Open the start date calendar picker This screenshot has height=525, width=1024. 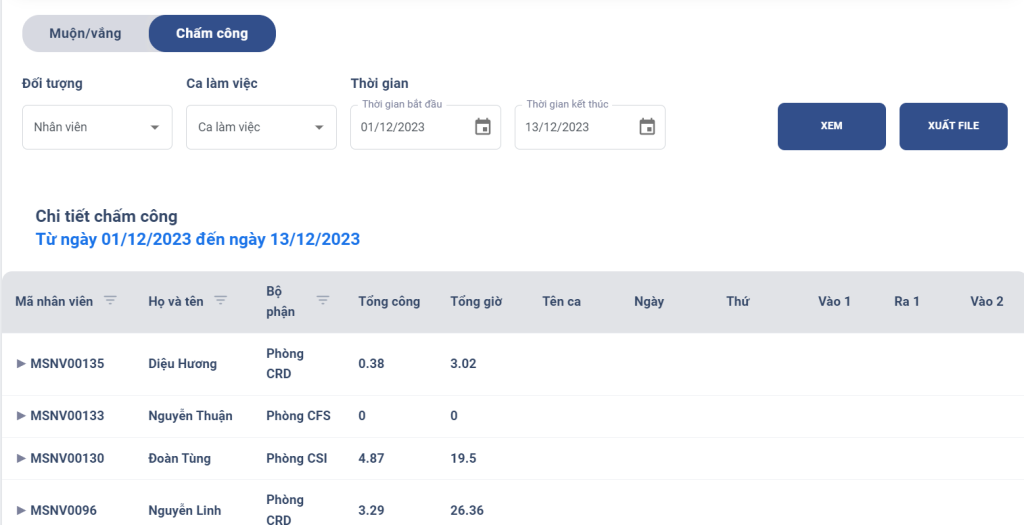point(483,127)
